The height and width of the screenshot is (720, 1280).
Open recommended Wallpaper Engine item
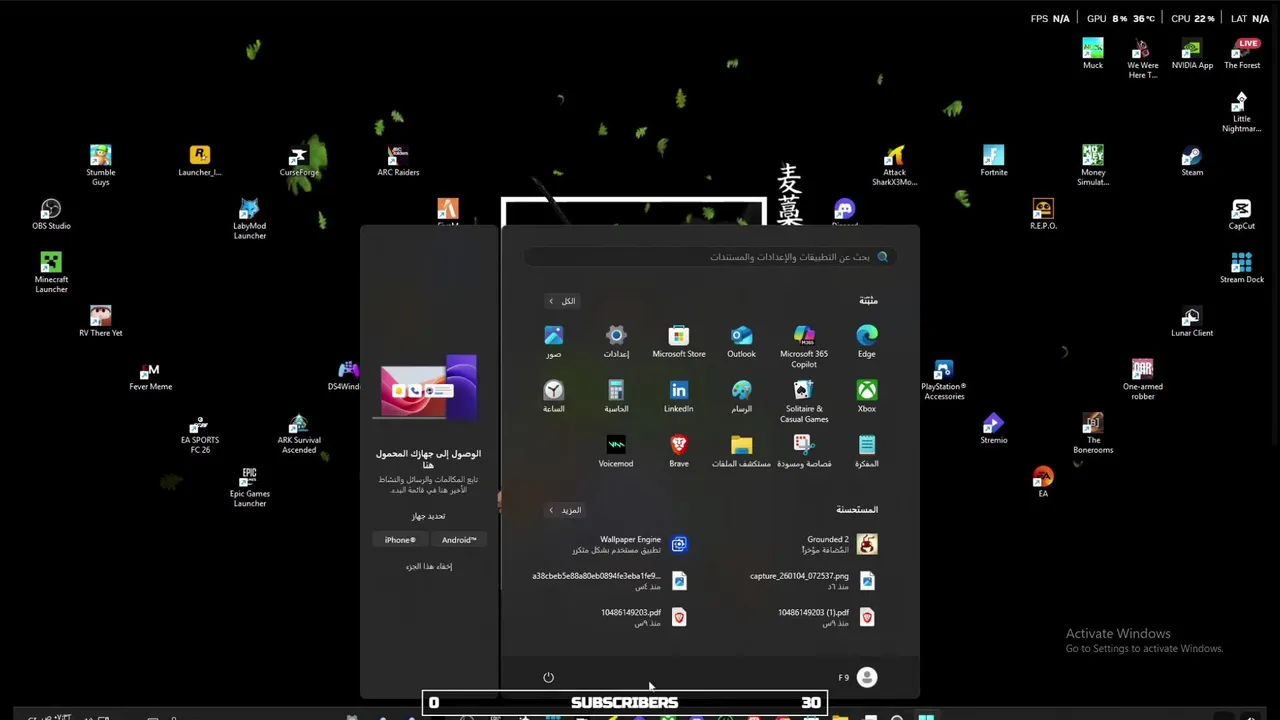pos(628,544)
